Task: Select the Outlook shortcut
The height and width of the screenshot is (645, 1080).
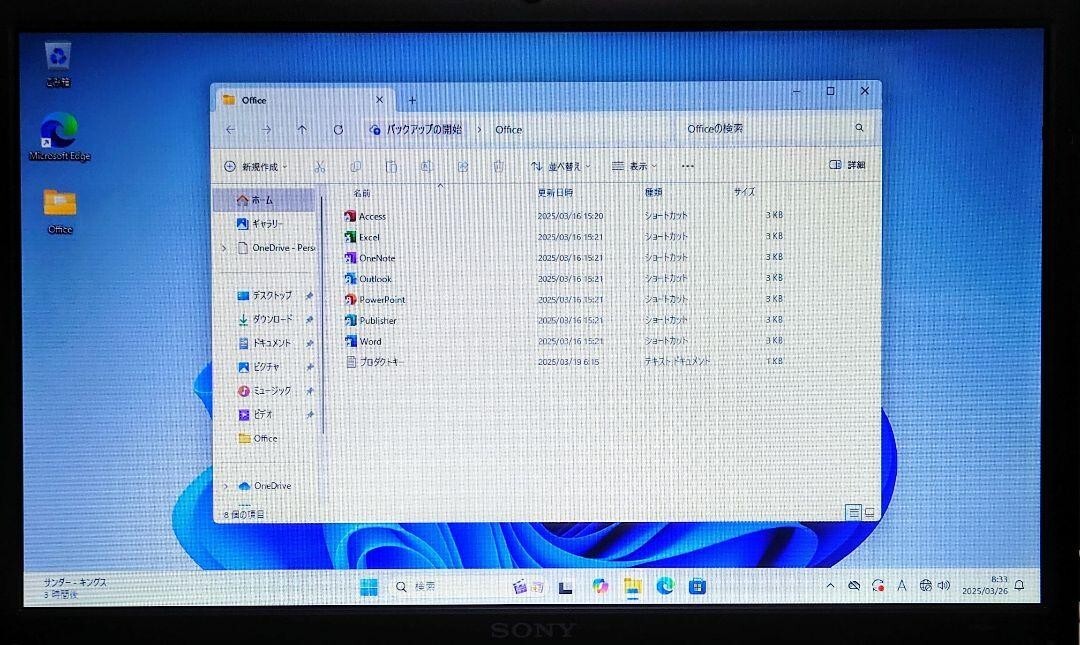Action: pyautogui.click(x=368, y=278)
